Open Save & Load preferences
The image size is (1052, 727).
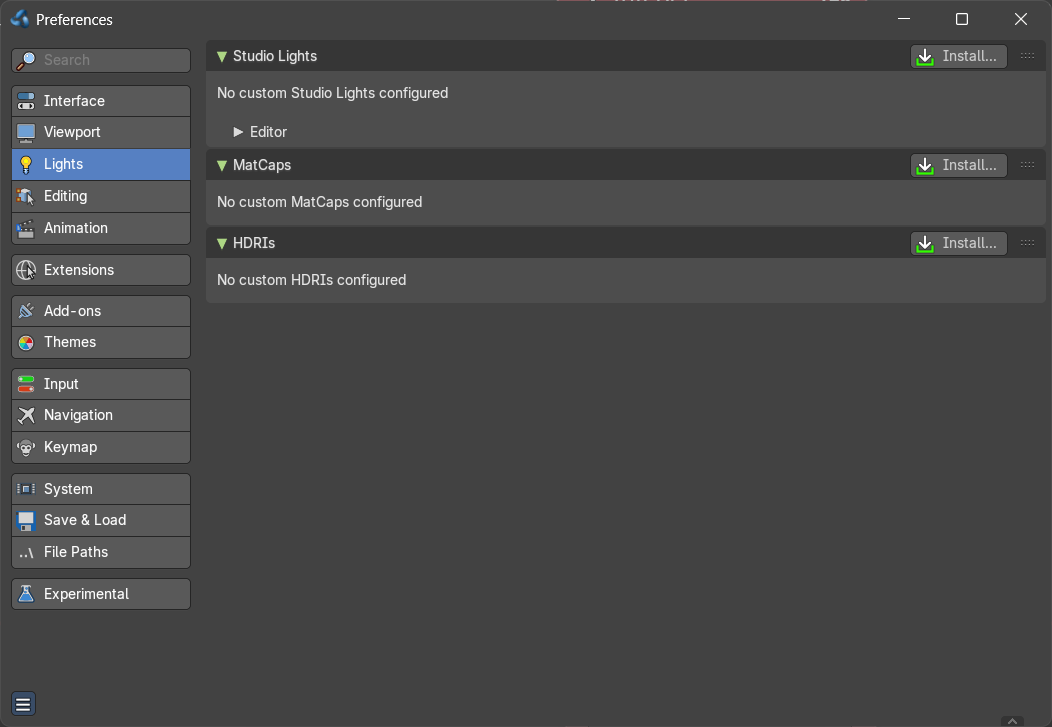101,520
